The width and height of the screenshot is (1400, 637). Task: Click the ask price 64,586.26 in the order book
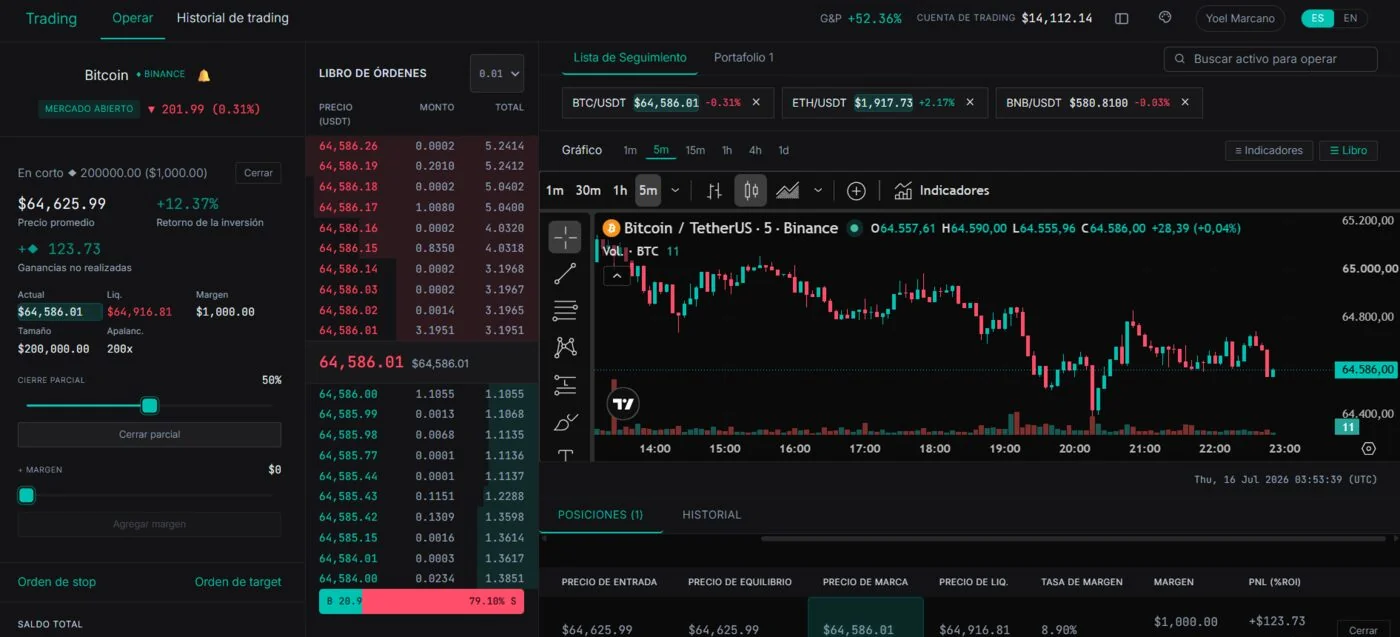348,146
